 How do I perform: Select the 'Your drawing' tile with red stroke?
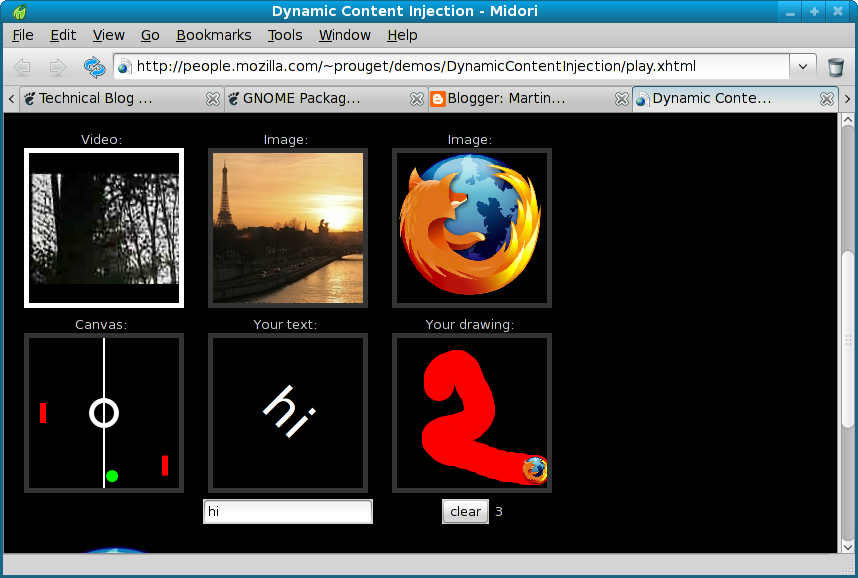coord(472,413)
